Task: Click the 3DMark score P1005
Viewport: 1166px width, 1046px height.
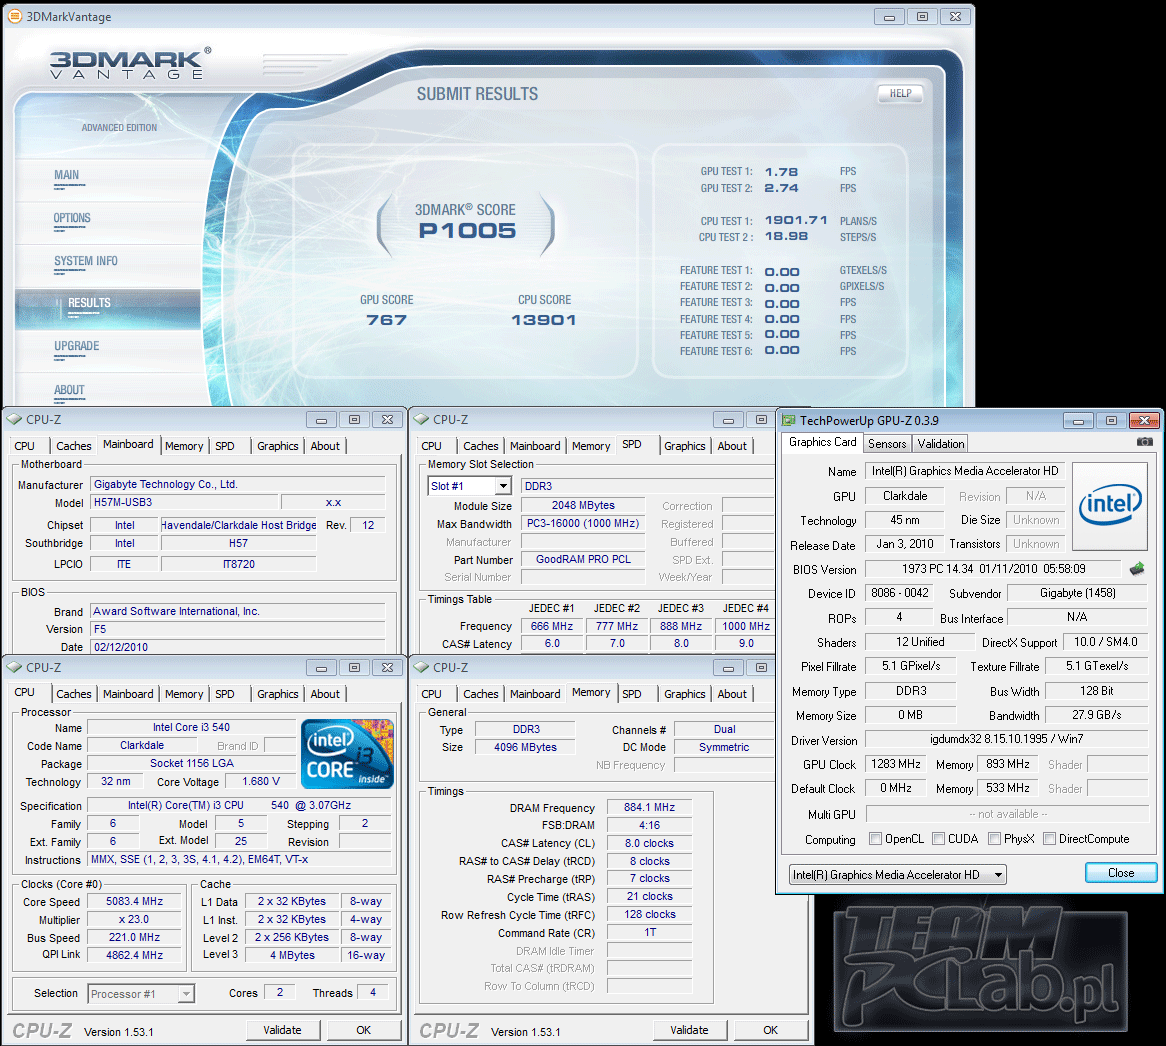Action: pos(467,230)
